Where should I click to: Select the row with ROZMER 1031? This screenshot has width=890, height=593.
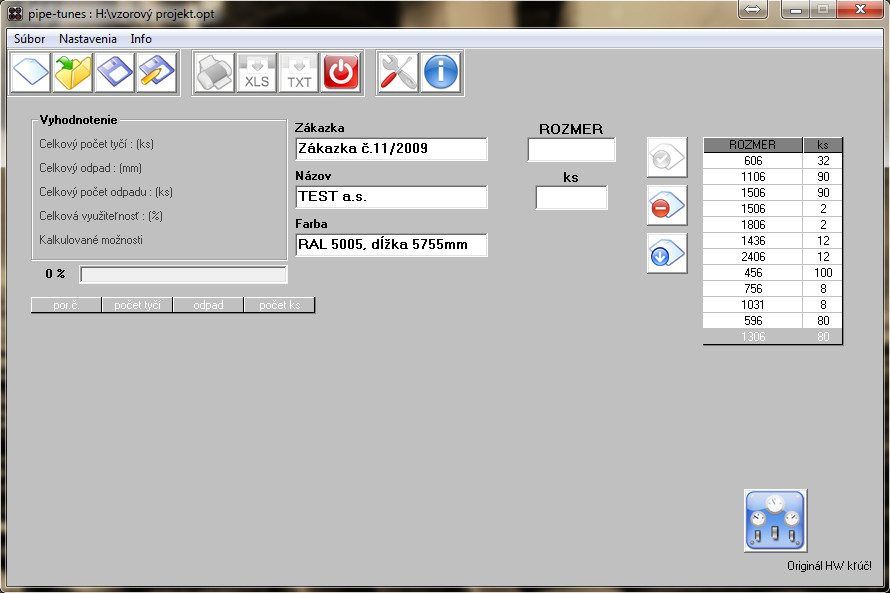point(773,305)
